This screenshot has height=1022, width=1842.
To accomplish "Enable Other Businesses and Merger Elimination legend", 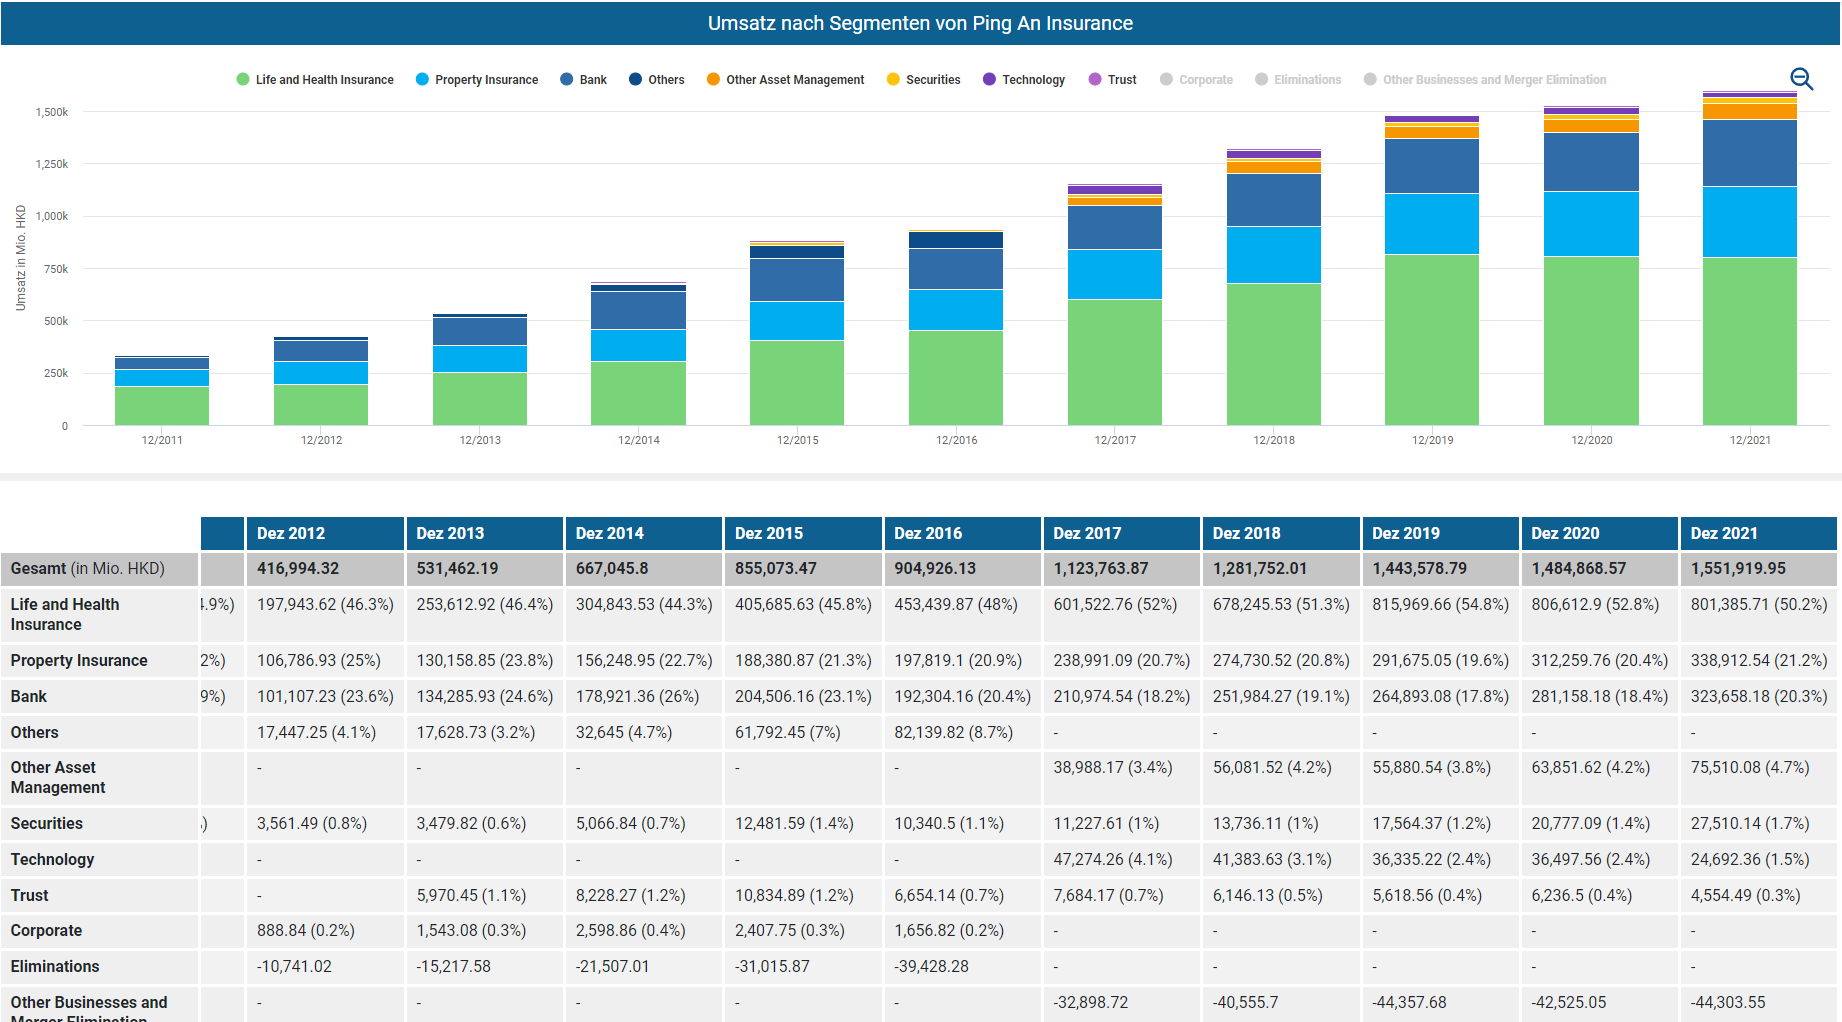I will pos(1493,80).
